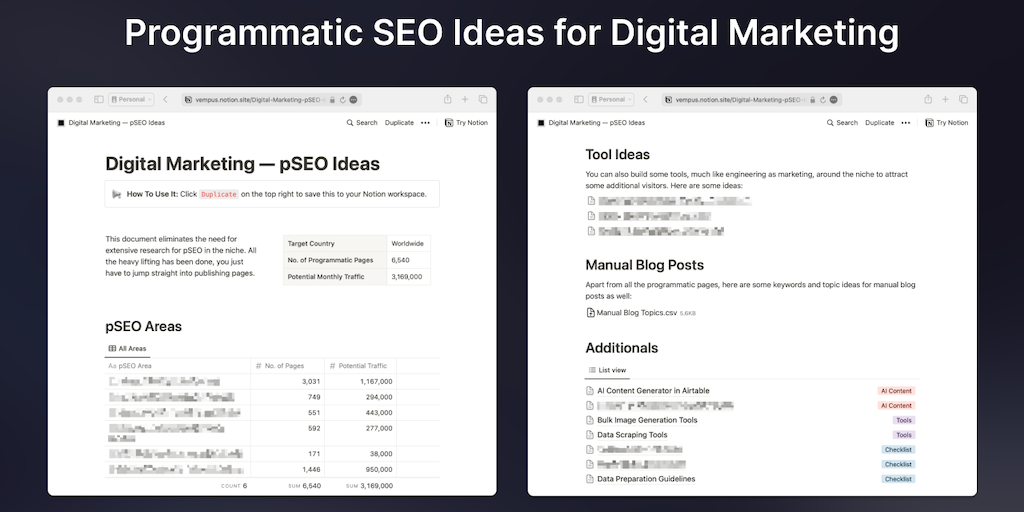Image resolution: width=1024 pixels, height=512 pixels.
Task: Open three-dot page menu in left window
Action: (x=425, y=123)
